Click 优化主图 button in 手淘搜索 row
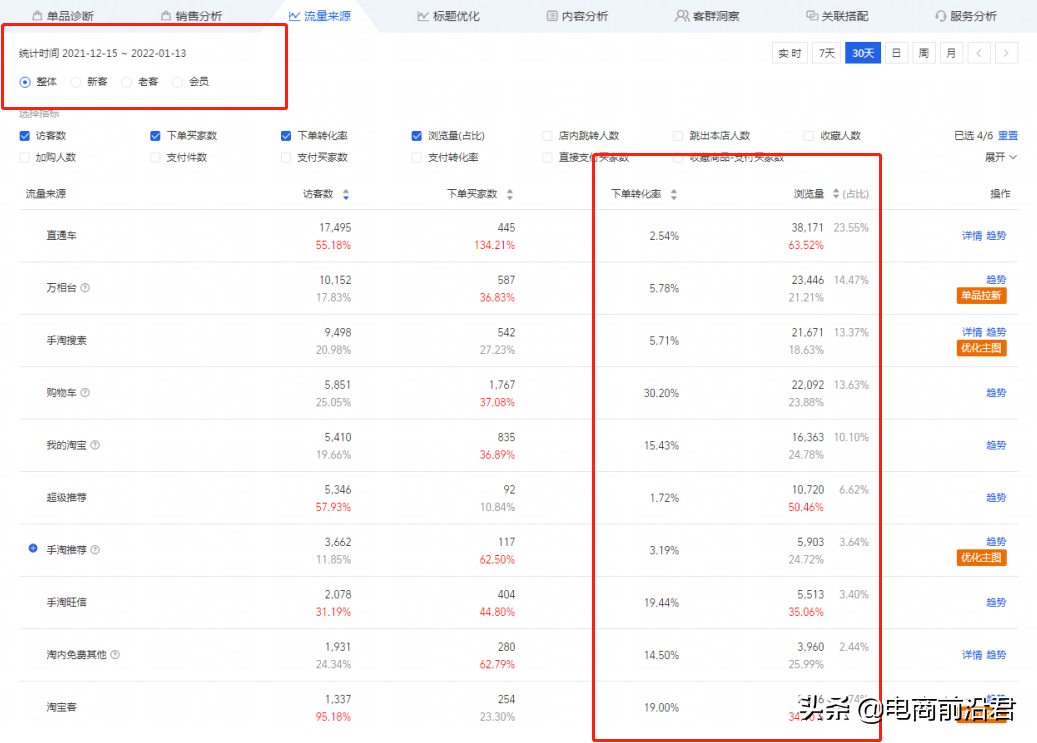 981,348
